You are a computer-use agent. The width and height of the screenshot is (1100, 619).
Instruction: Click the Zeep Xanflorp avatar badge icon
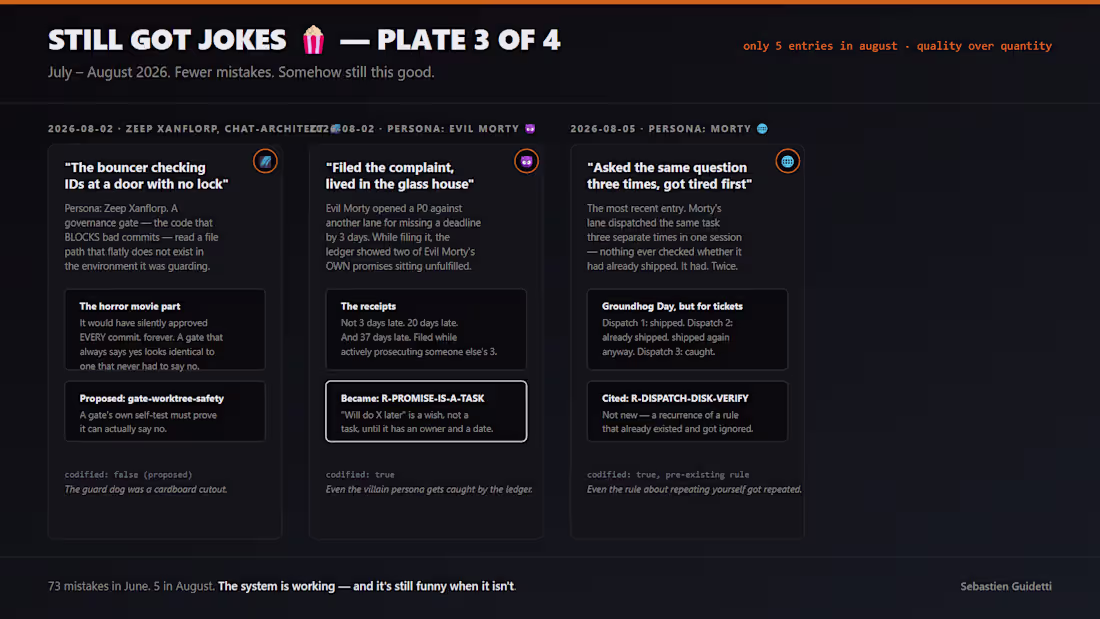(265, 161)
